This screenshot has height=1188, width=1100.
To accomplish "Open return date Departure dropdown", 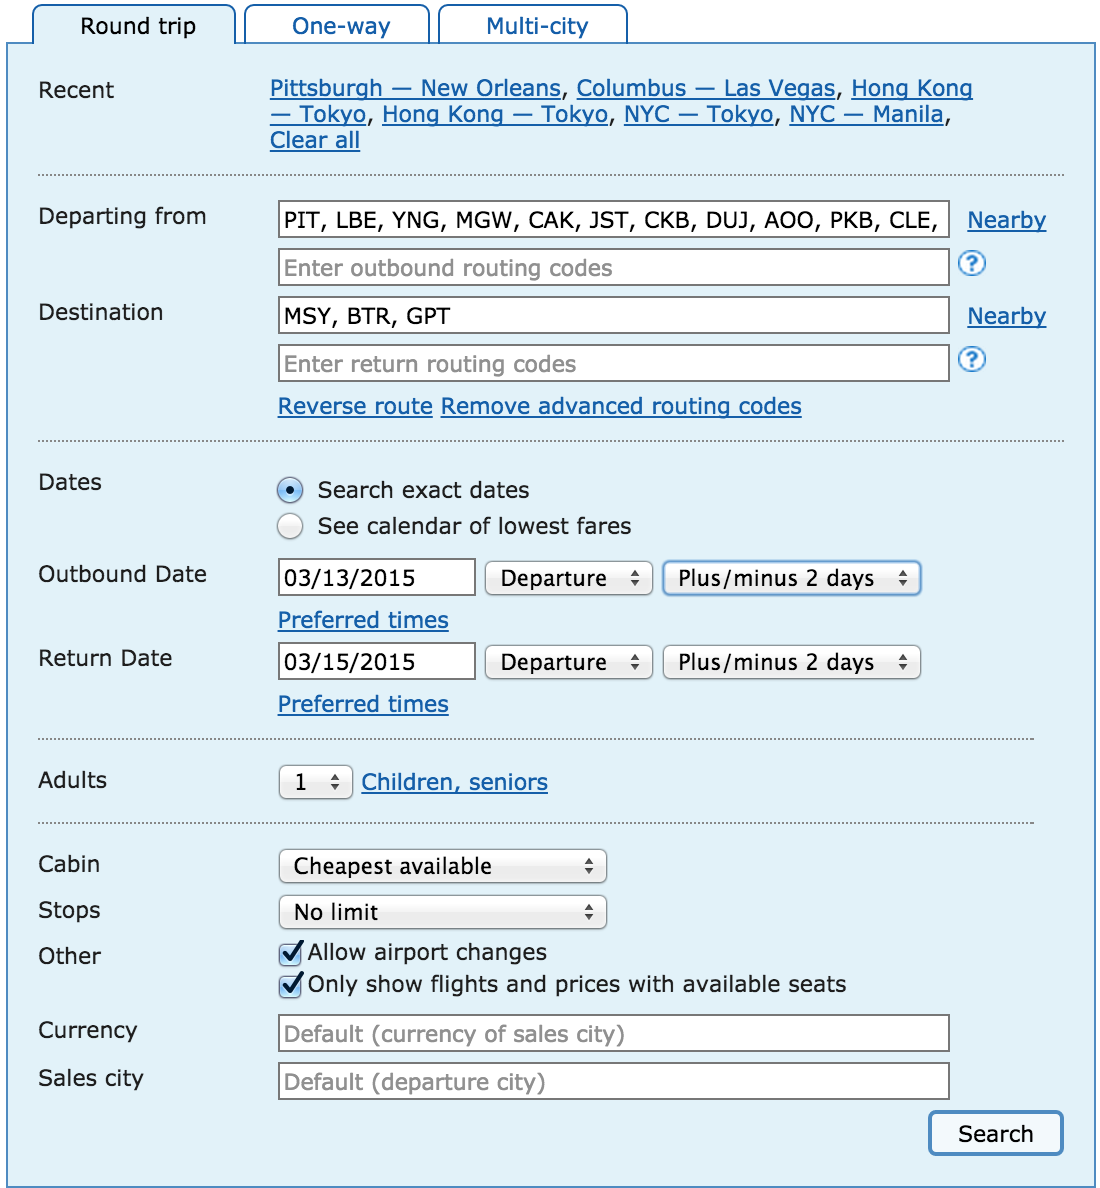I will click(x=568, y=662).
